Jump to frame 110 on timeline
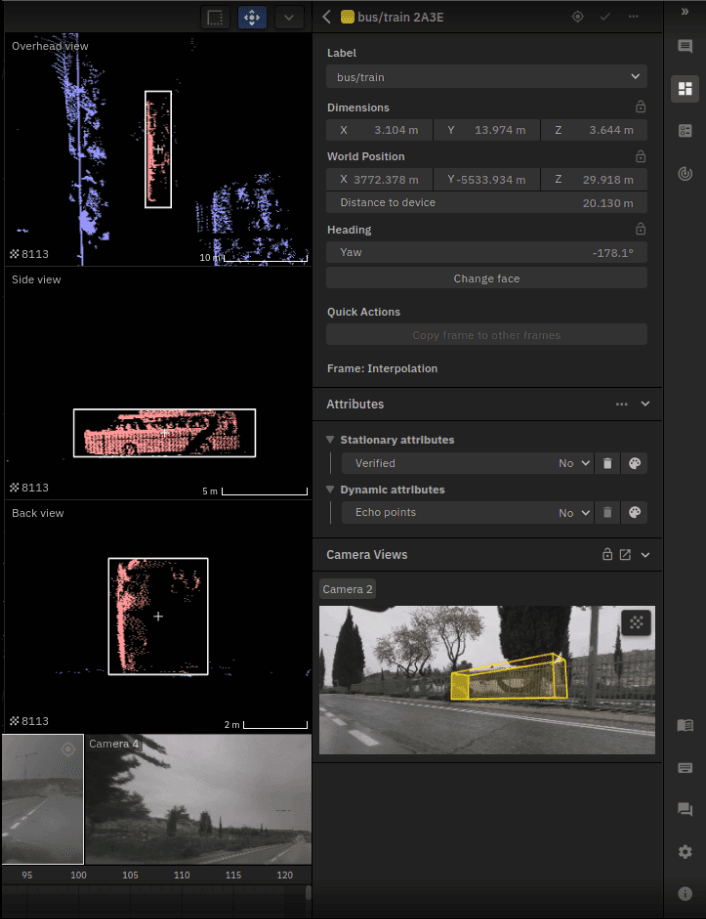706x919 pixels. pos(182,875)
